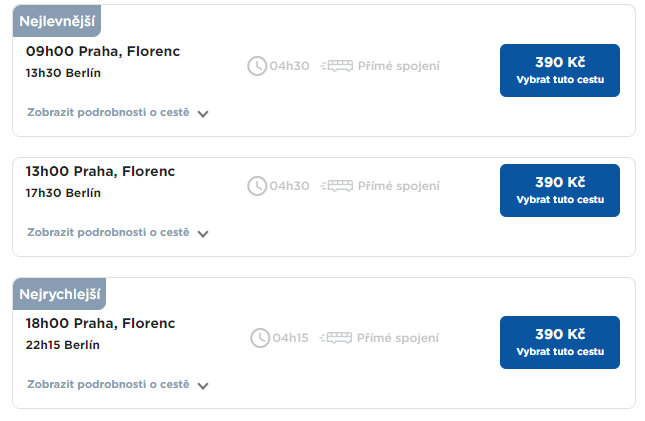Select the 18h00 trip for 390 Kč
Screen dimensions: 645x421
(560, 342)
